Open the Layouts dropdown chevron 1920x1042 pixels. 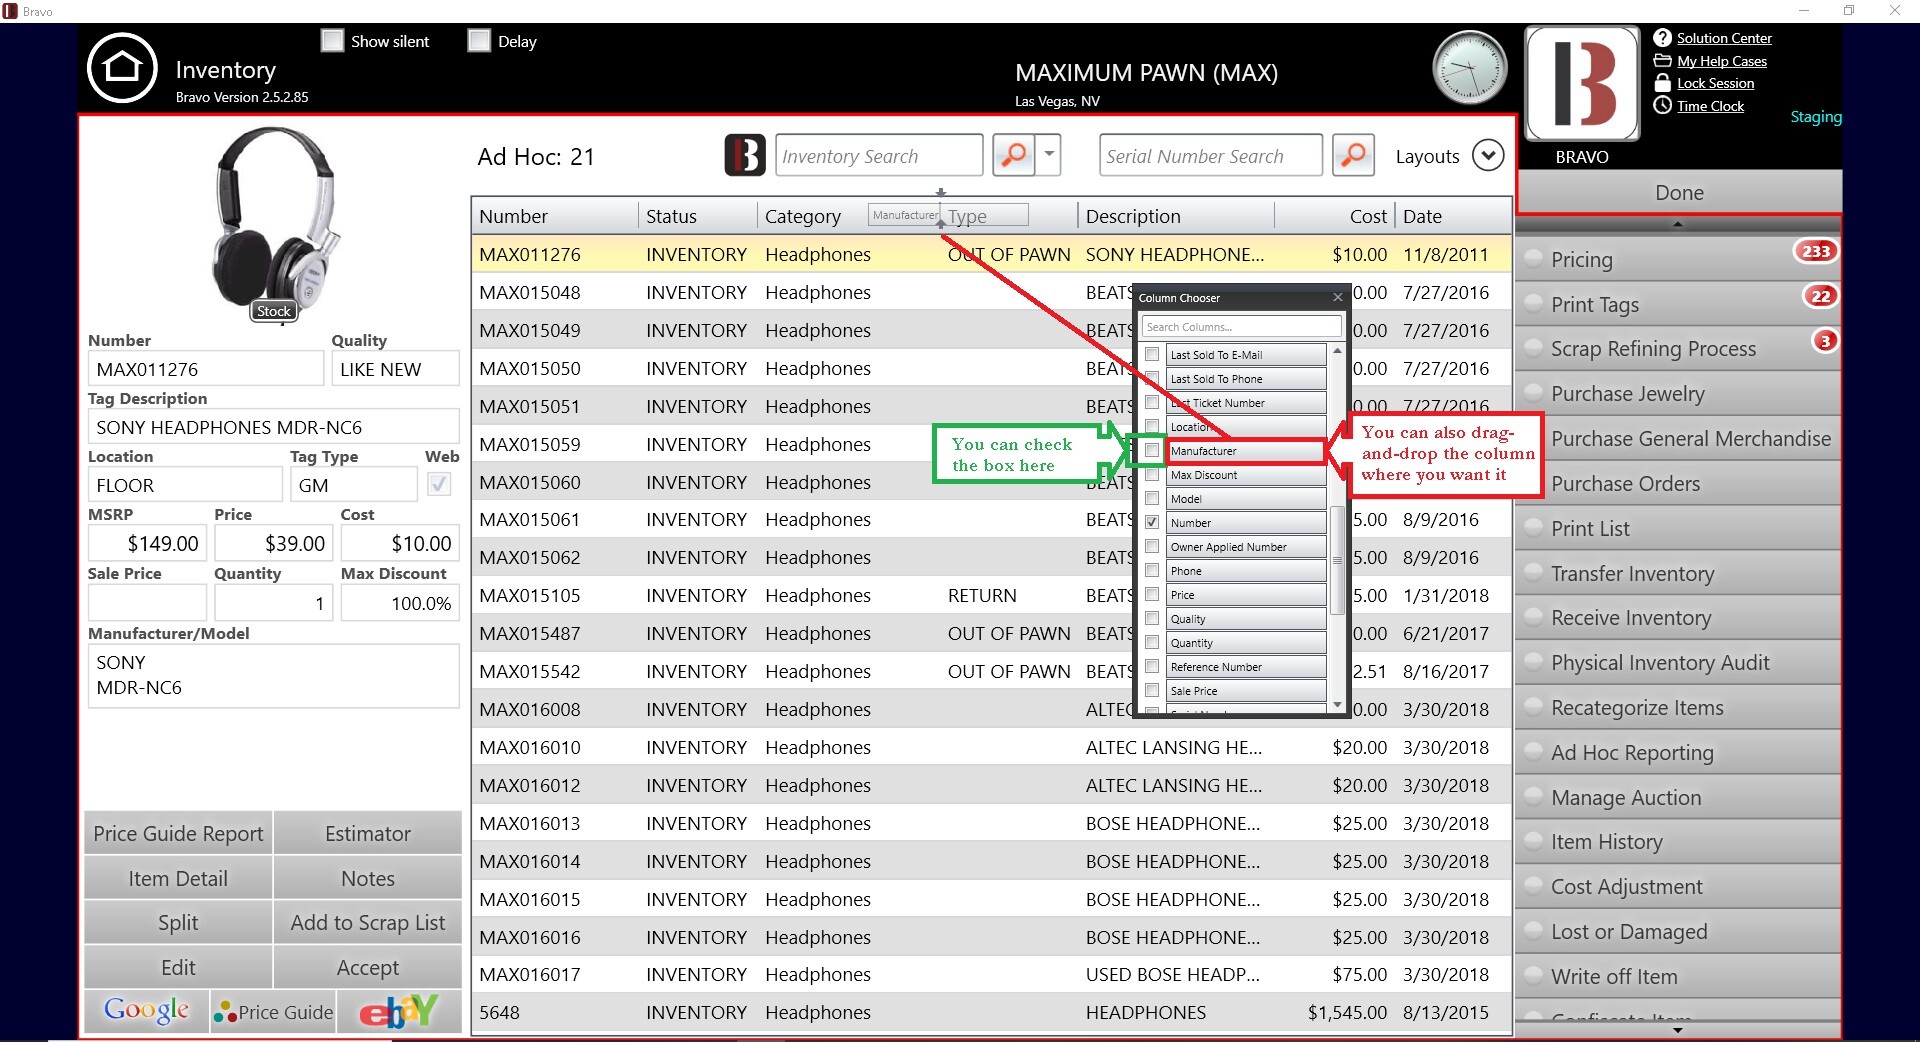tap(1488, 156)
